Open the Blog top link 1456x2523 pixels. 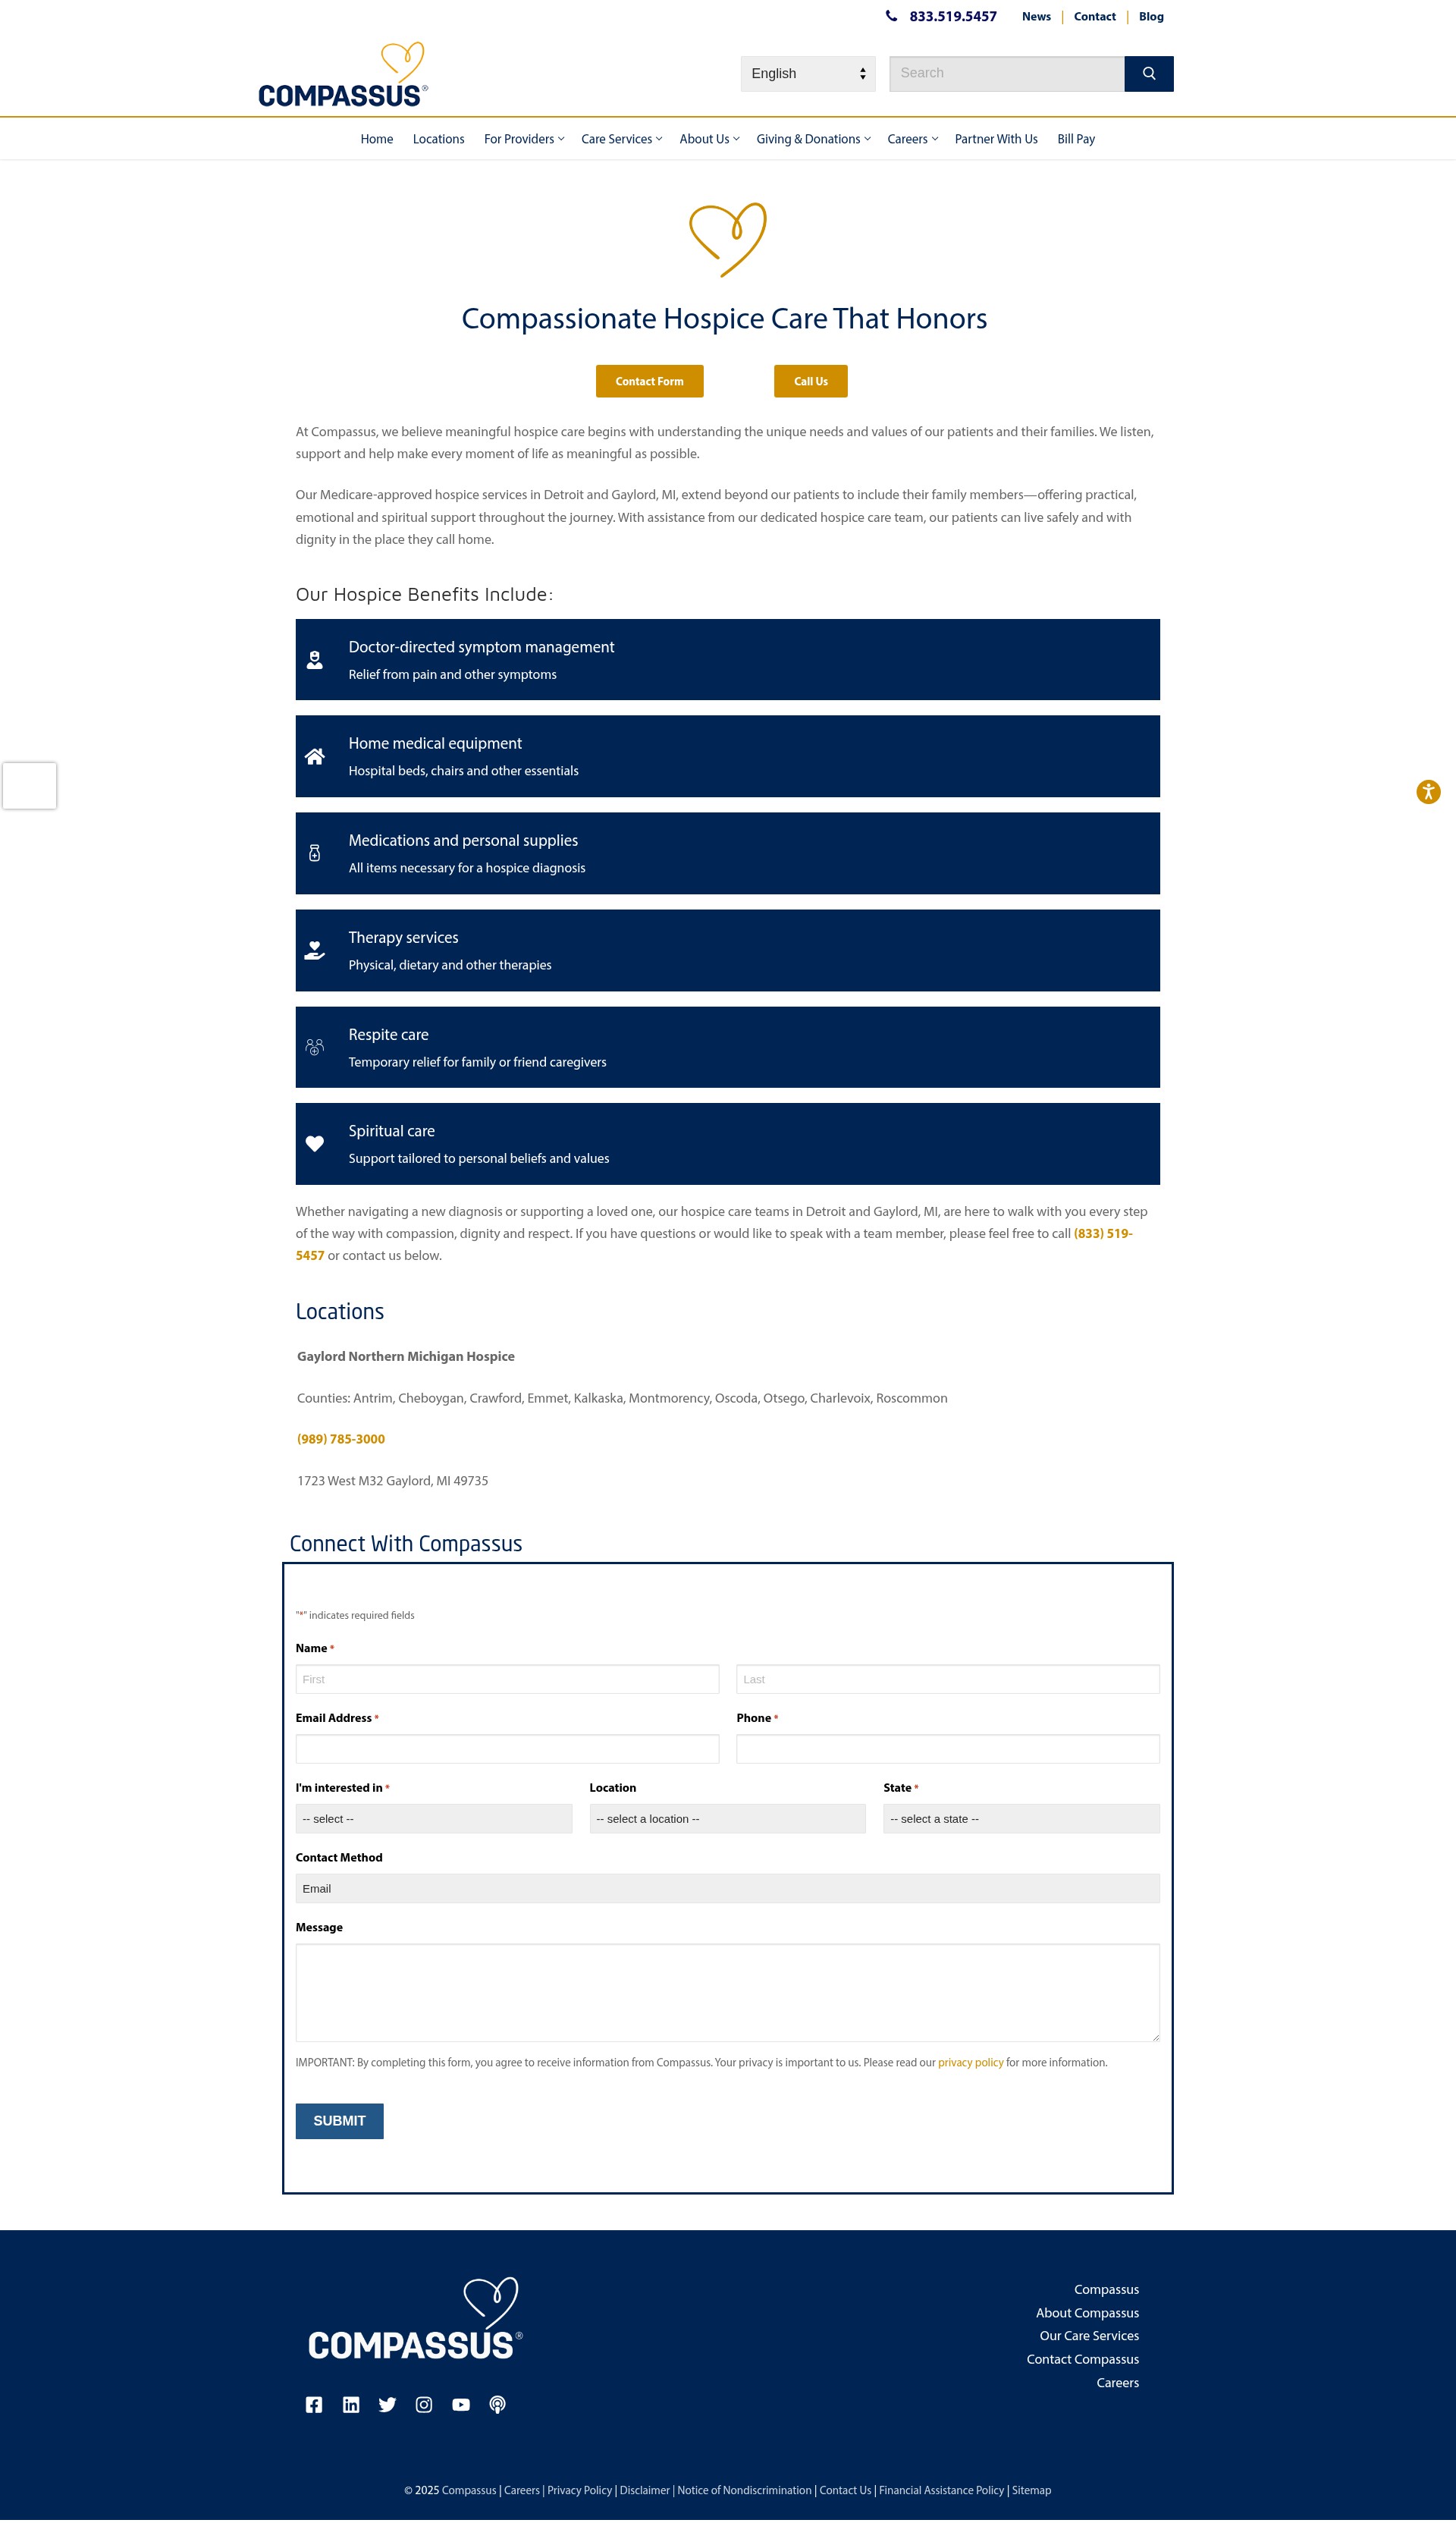click(1151, 17)
